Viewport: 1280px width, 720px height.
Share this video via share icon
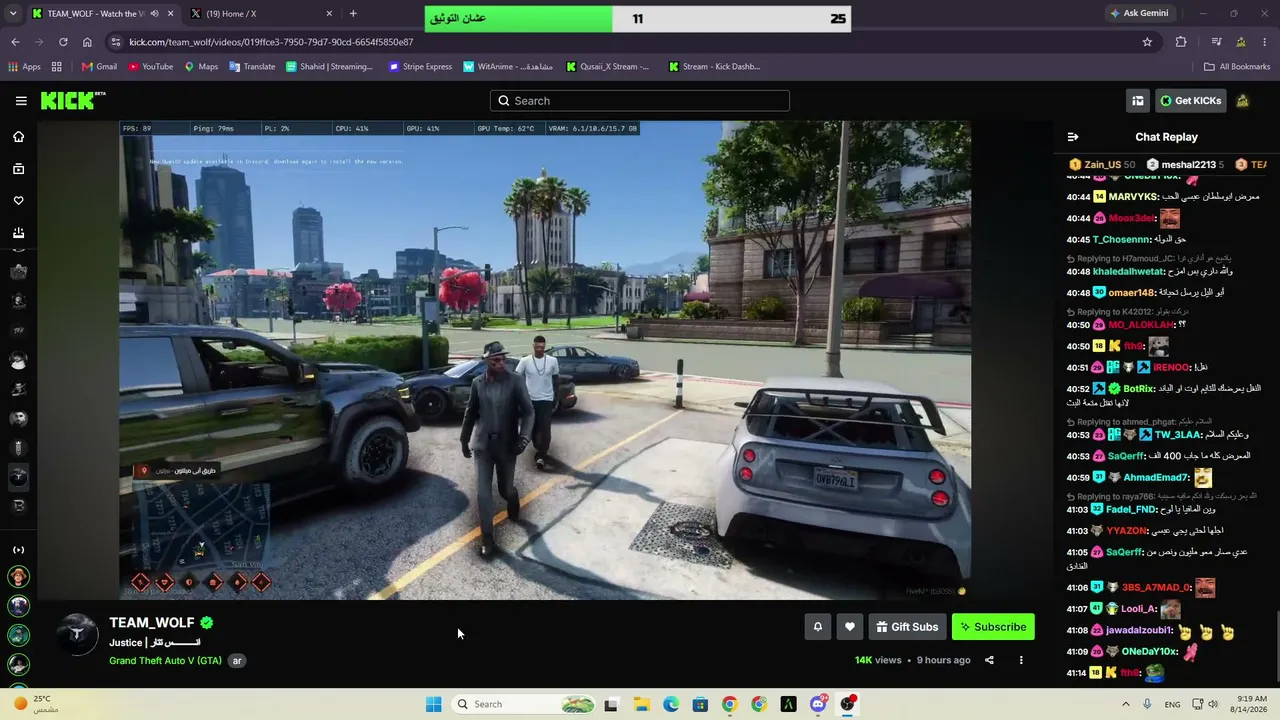pyautogui.click(x=989, y=660)
